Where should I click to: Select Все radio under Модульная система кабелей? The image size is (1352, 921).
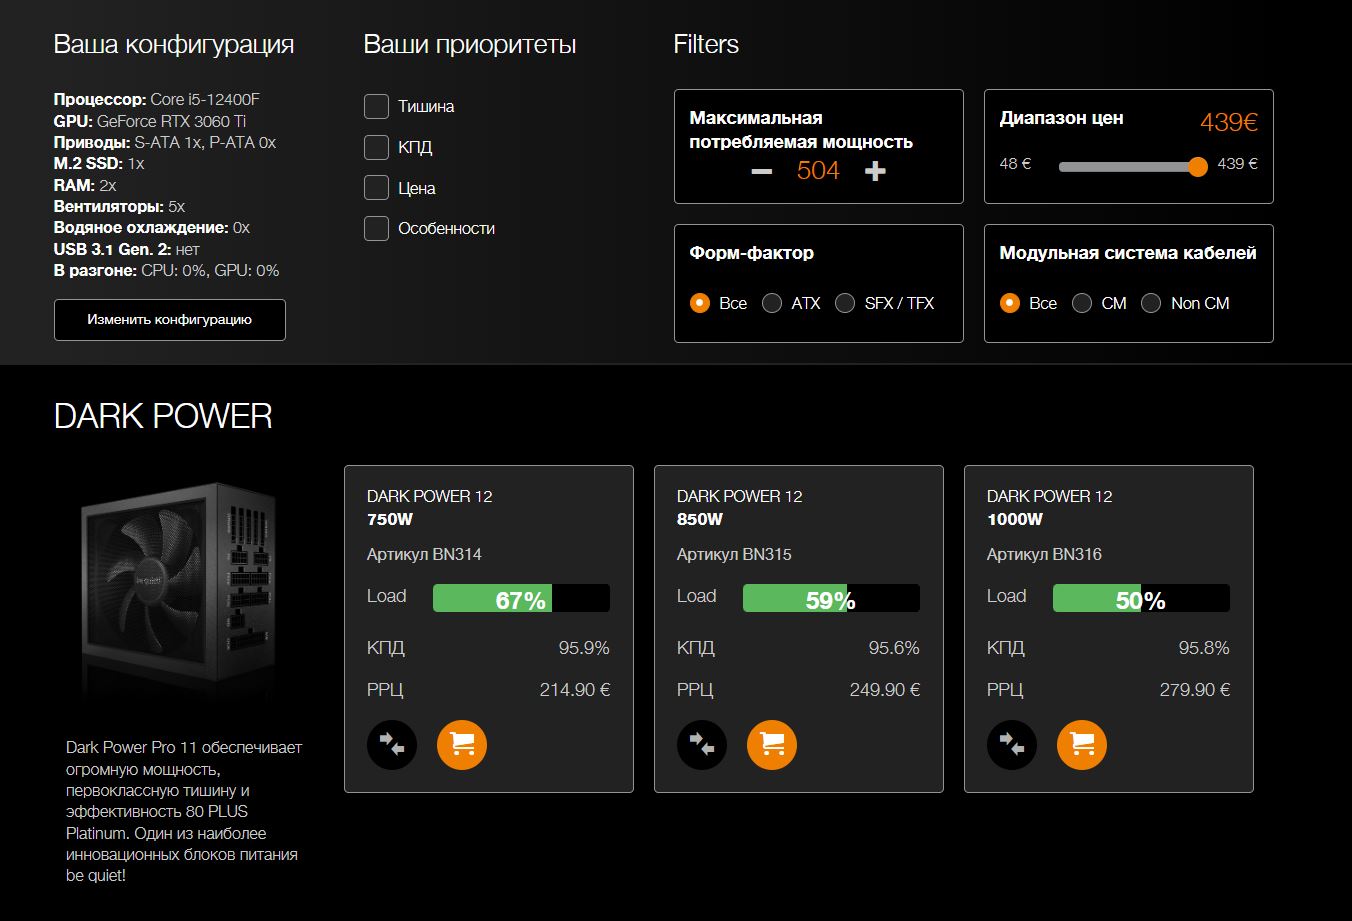point(1010,303)
